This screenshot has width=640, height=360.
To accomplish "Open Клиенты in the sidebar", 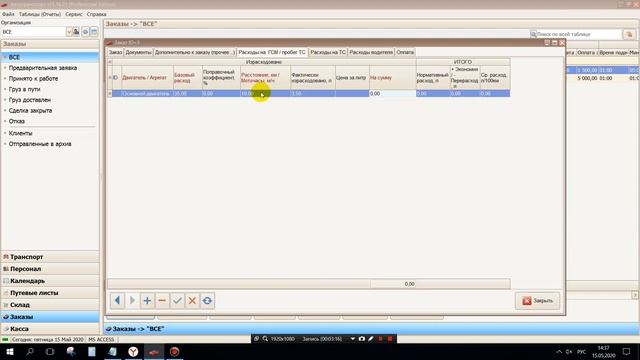I will tap(20, 133).
